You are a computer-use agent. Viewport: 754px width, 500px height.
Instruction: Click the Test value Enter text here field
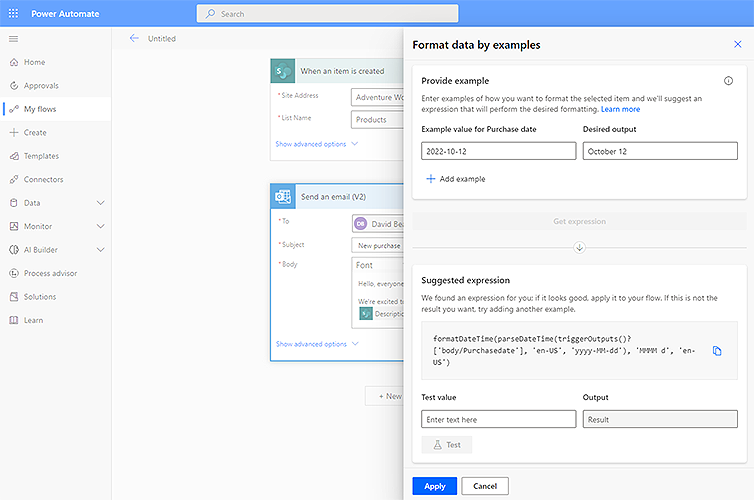(x=499, y=419)
